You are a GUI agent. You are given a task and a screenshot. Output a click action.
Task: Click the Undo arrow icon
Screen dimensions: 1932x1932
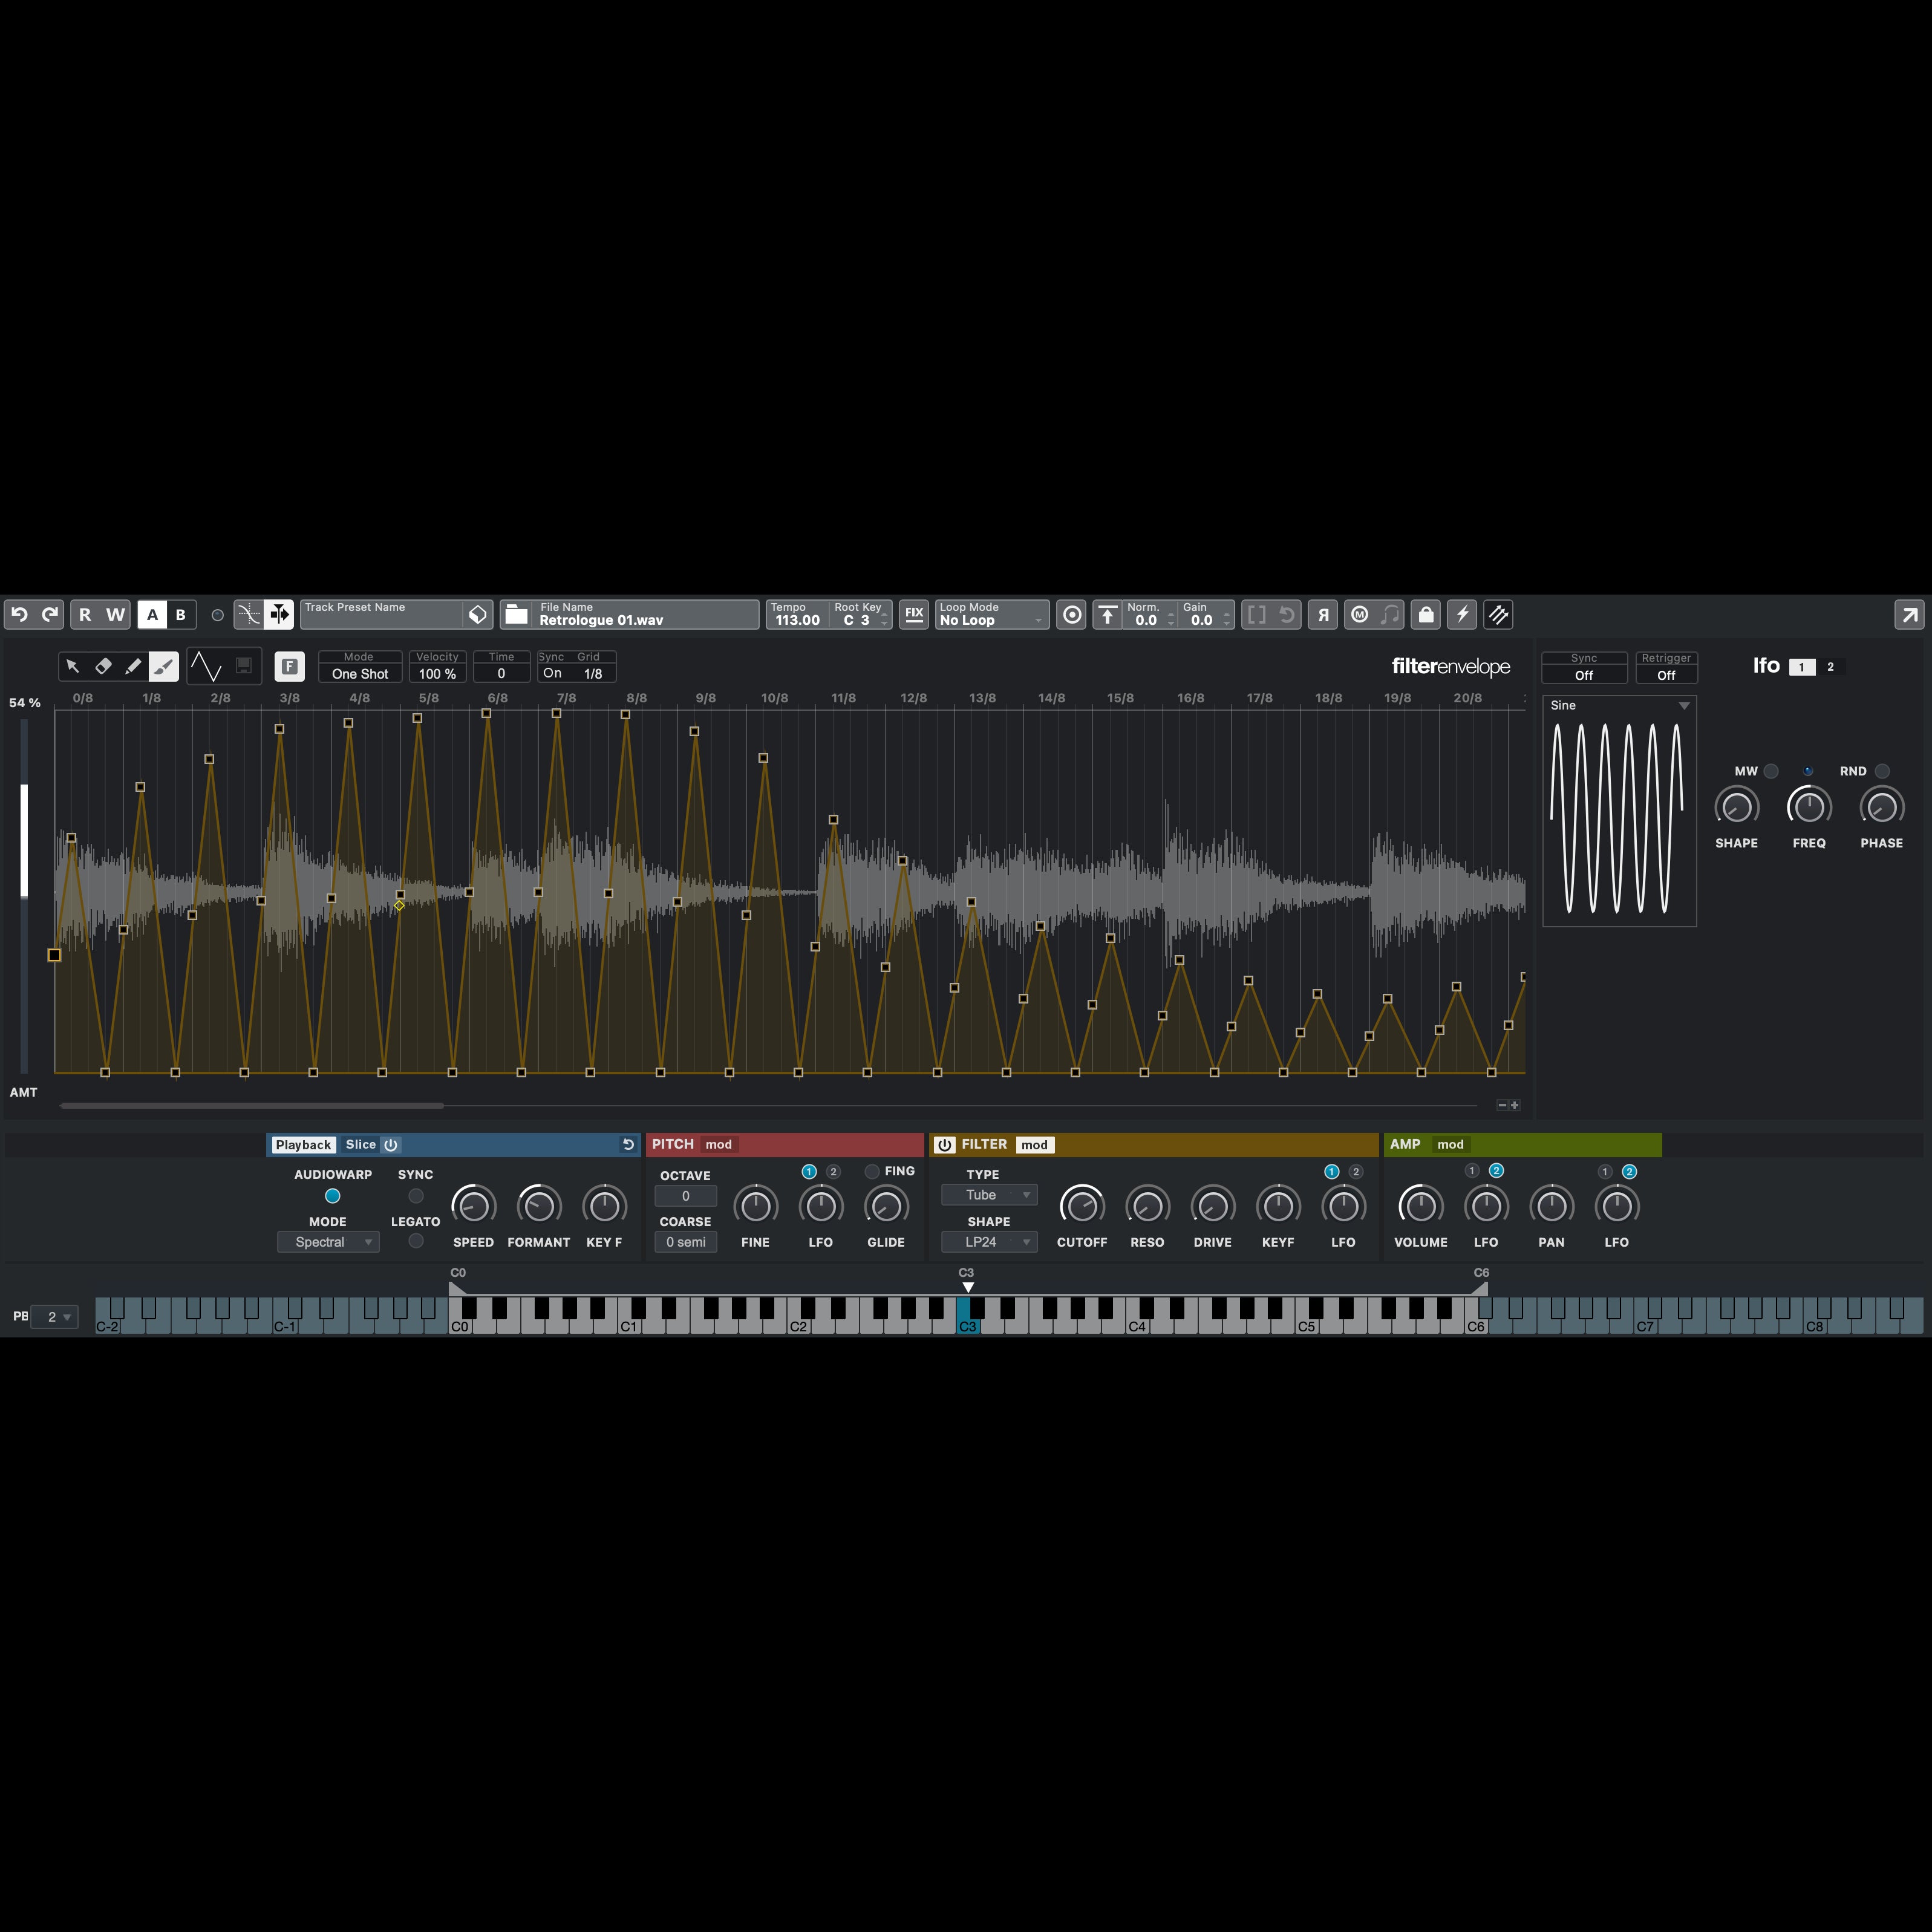[x=19, y=614]
